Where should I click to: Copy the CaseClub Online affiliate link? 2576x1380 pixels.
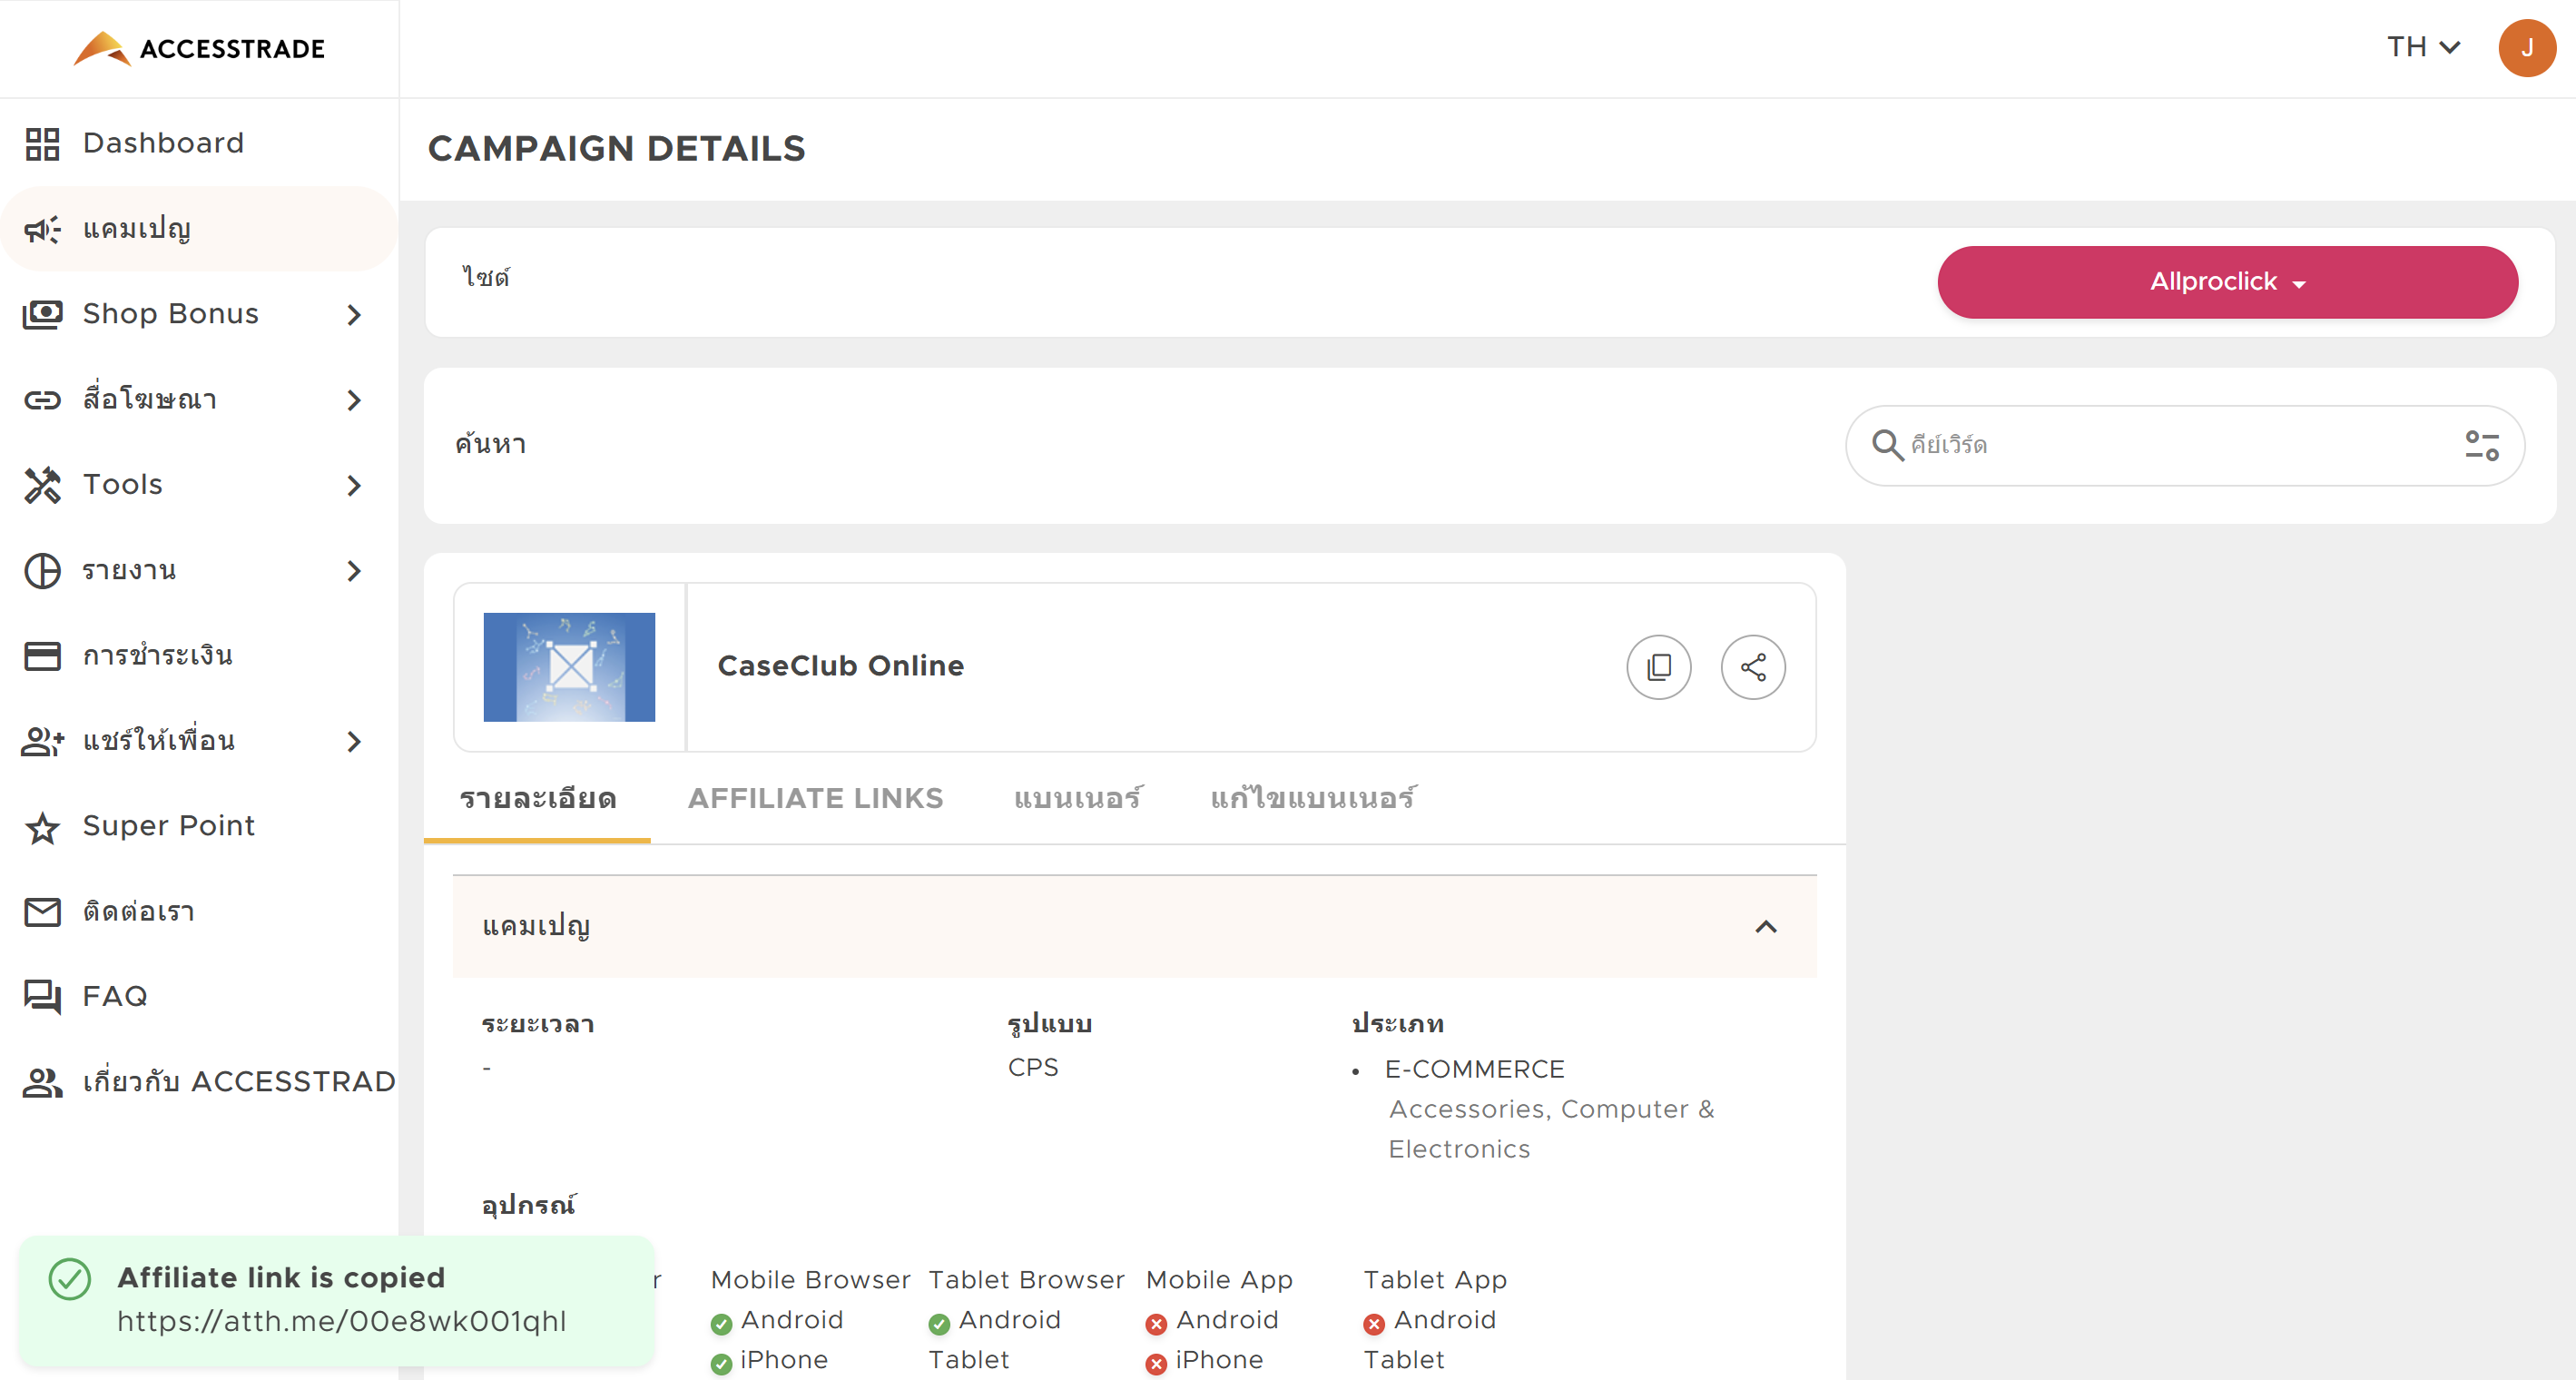click(x=1659, y=667)
